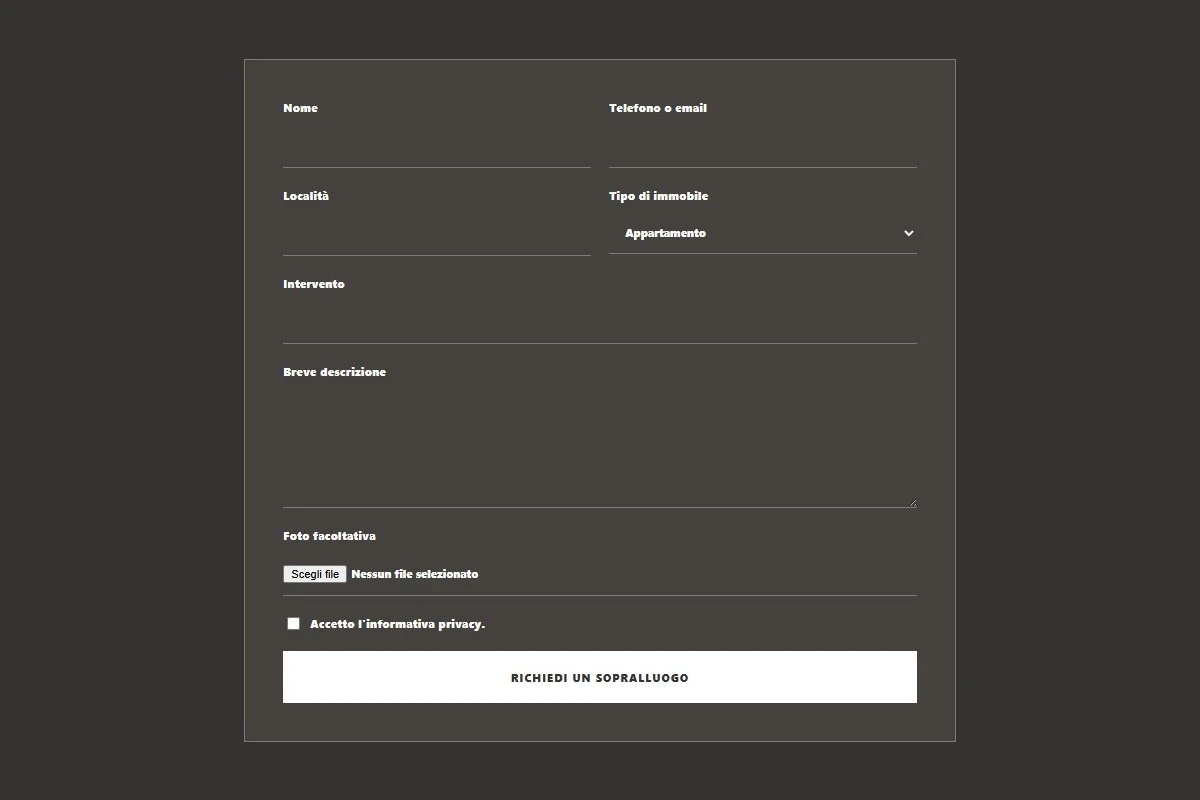Click the 'Breve descrizione' label
The width and height of the screenshot is (1200, 800).
334,372
